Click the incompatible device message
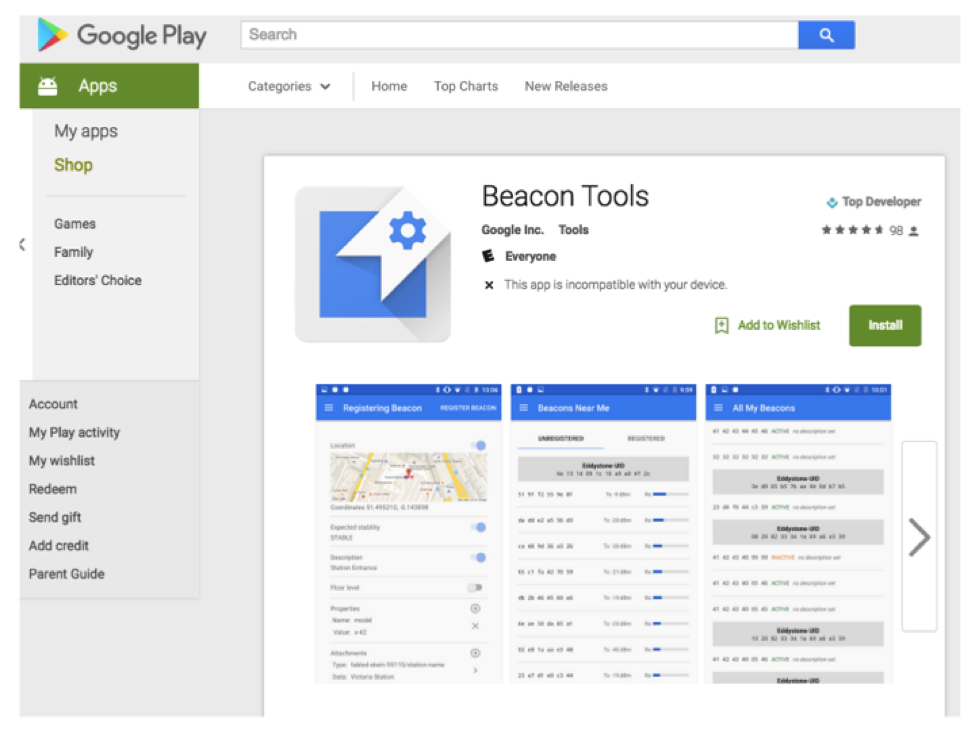The image size is (975, 736). point(615,285)
